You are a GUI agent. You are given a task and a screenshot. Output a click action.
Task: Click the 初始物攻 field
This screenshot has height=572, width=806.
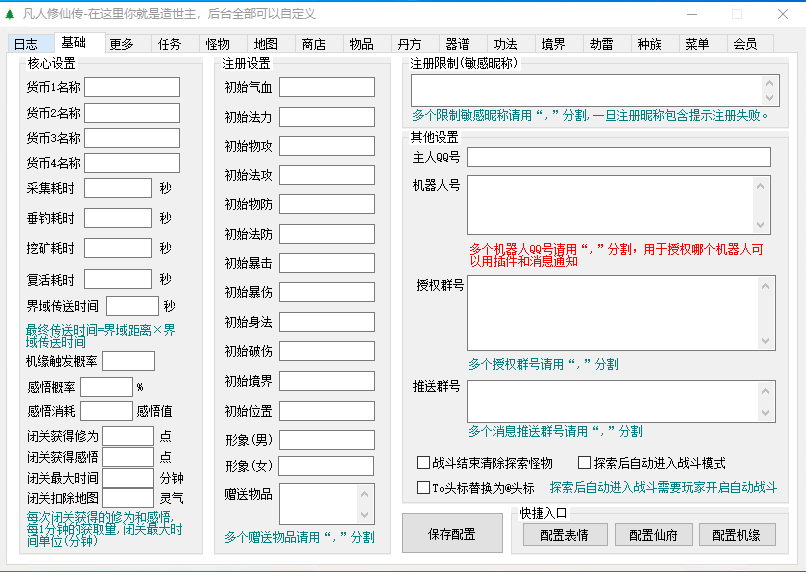click(327, 146)
